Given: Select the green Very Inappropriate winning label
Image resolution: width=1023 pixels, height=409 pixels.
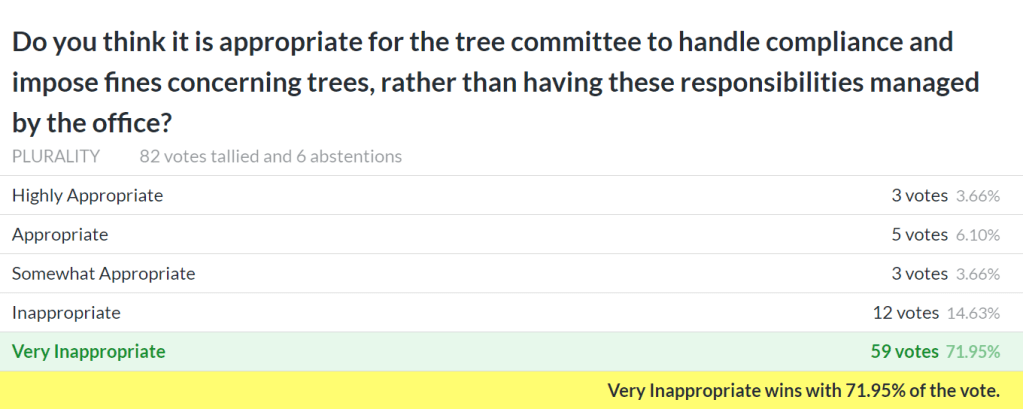Looking at the screenshot, I should (x=89, y=351).
